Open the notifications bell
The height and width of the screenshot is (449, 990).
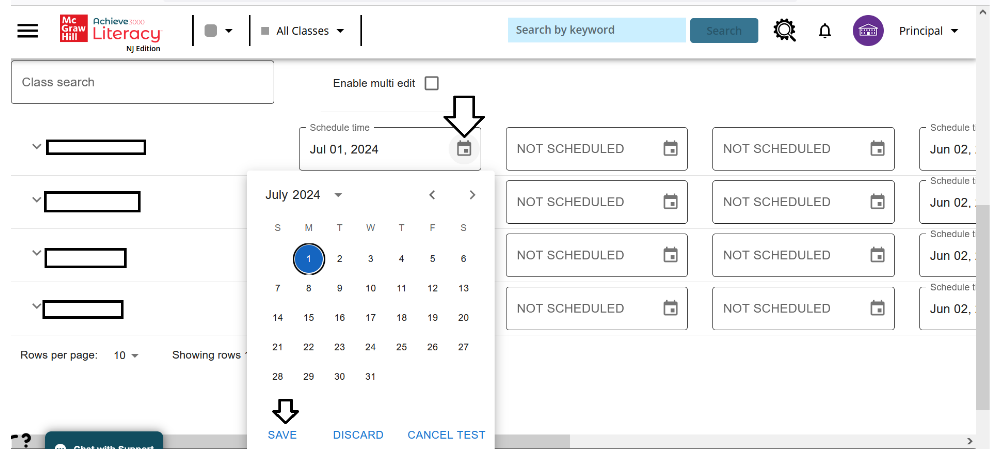click(825, 30)
